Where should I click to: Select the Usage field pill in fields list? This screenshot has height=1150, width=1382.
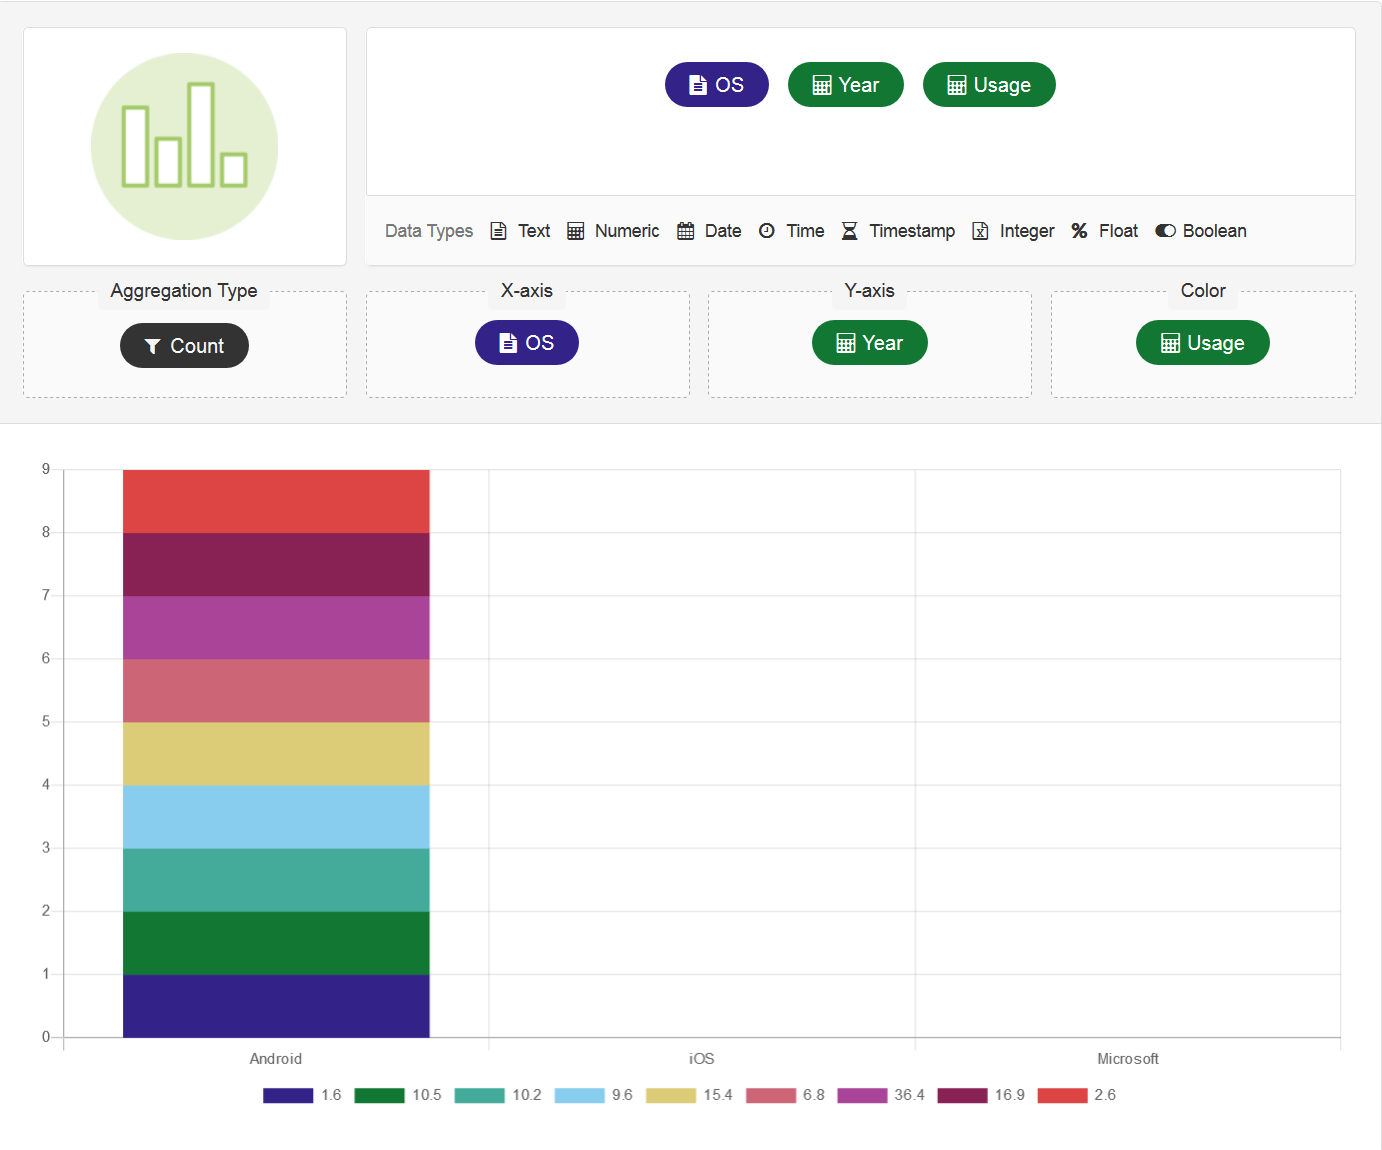tap(989, 85)
